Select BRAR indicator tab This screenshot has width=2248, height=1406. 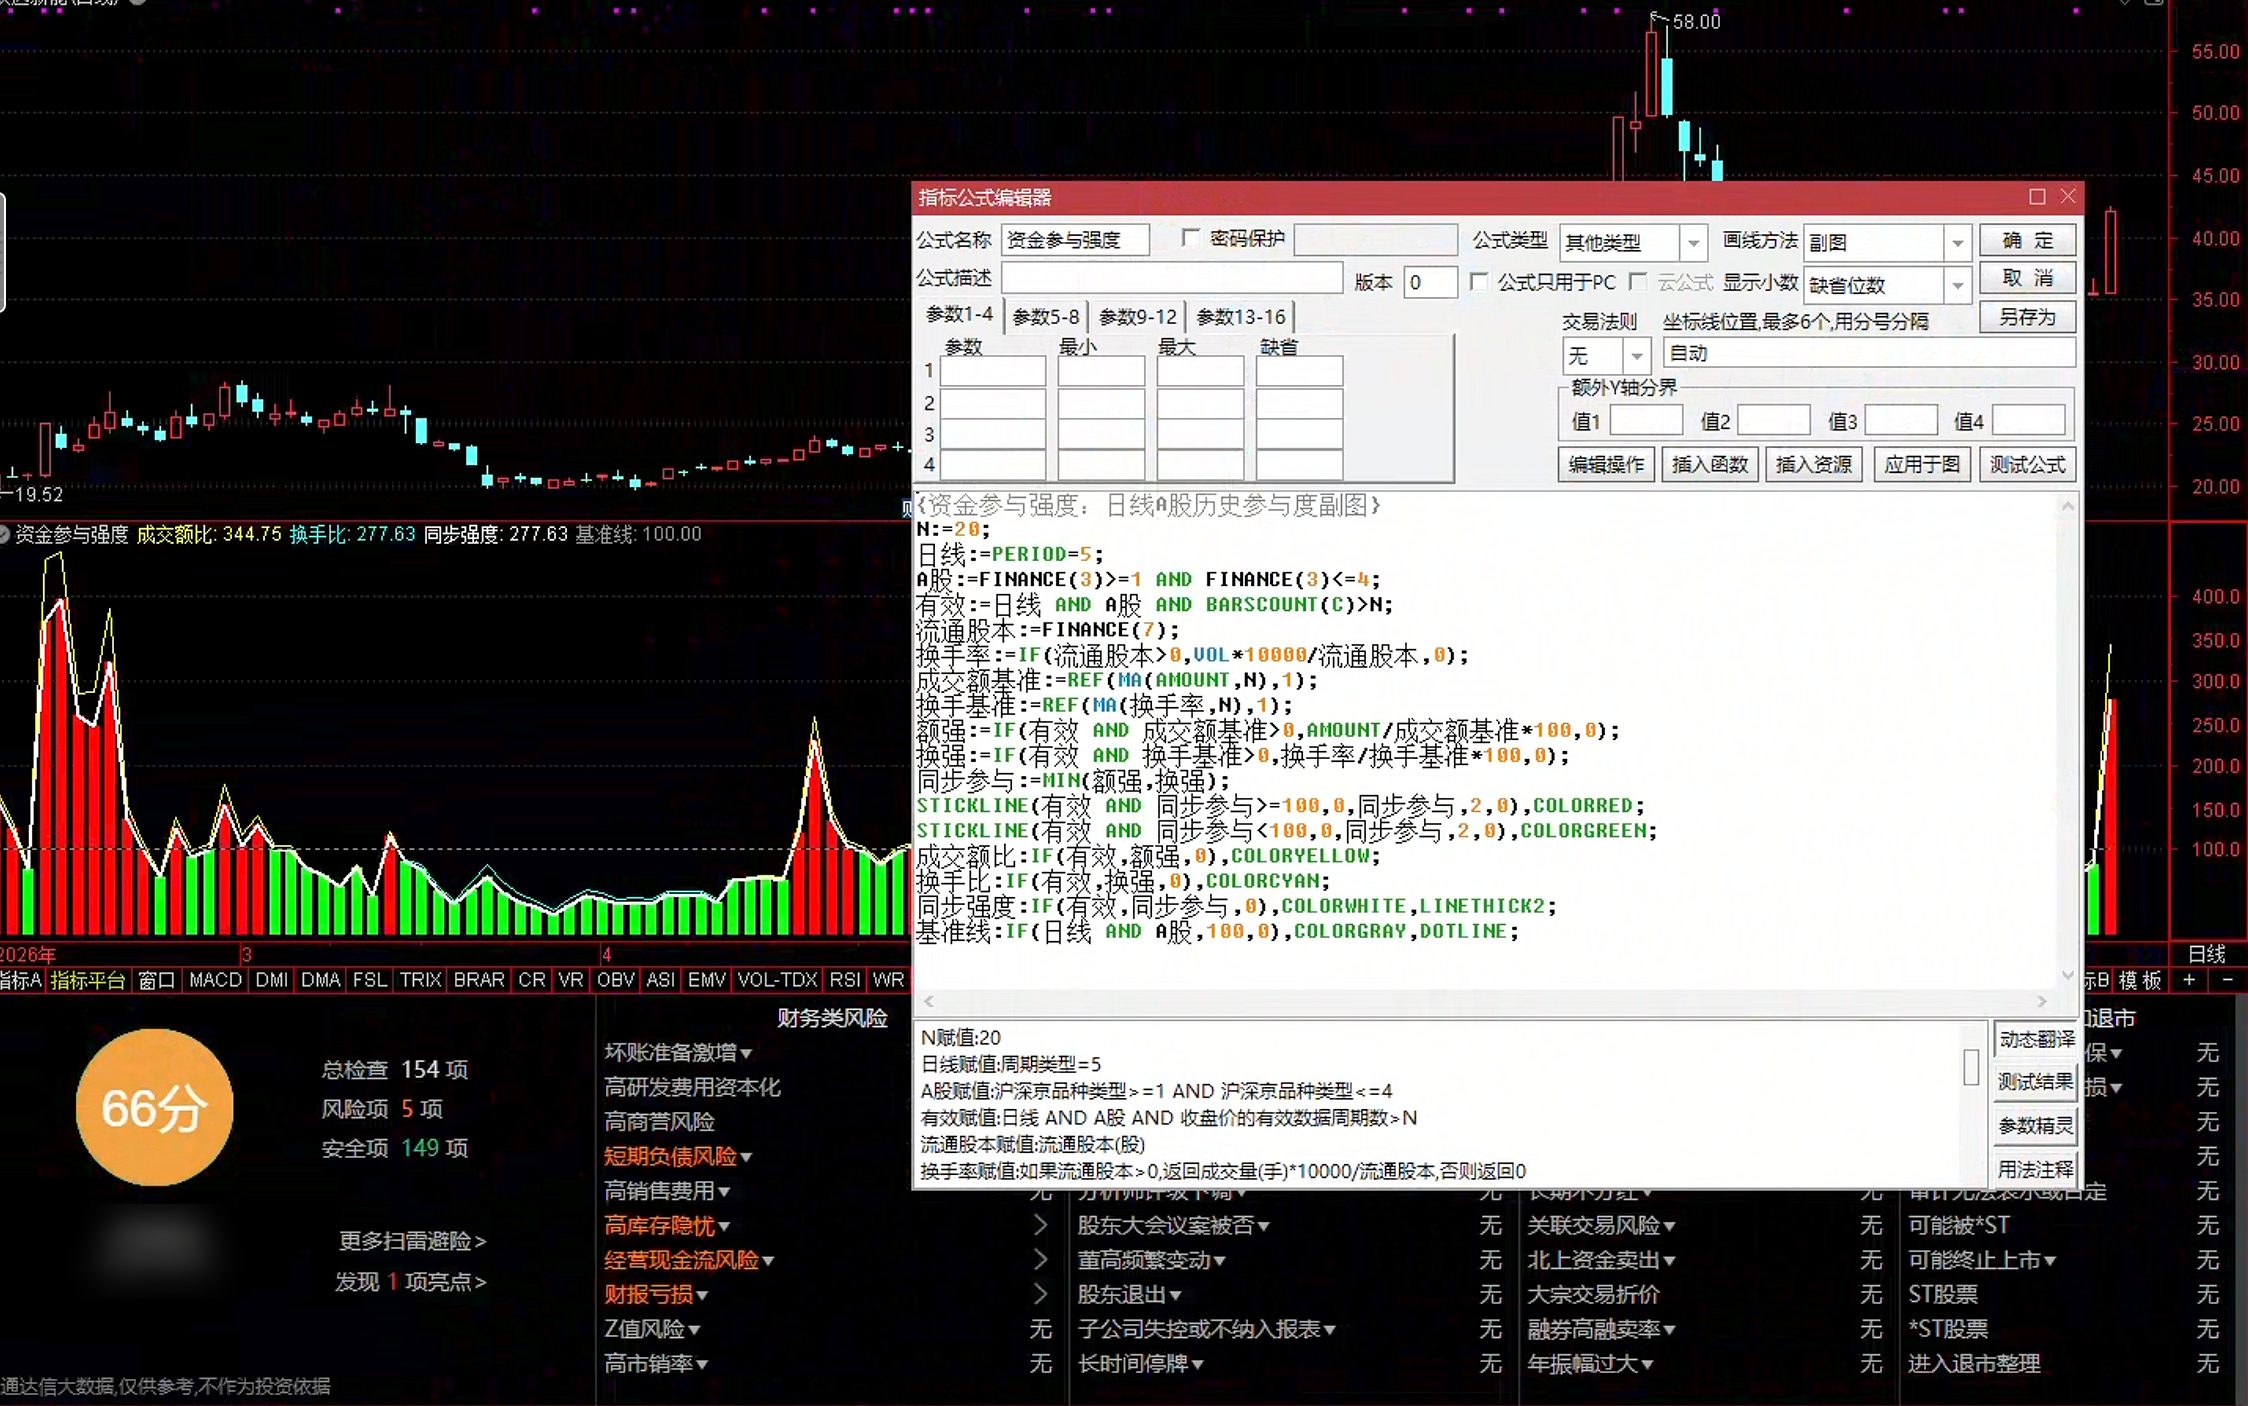[x=479, y=980]
